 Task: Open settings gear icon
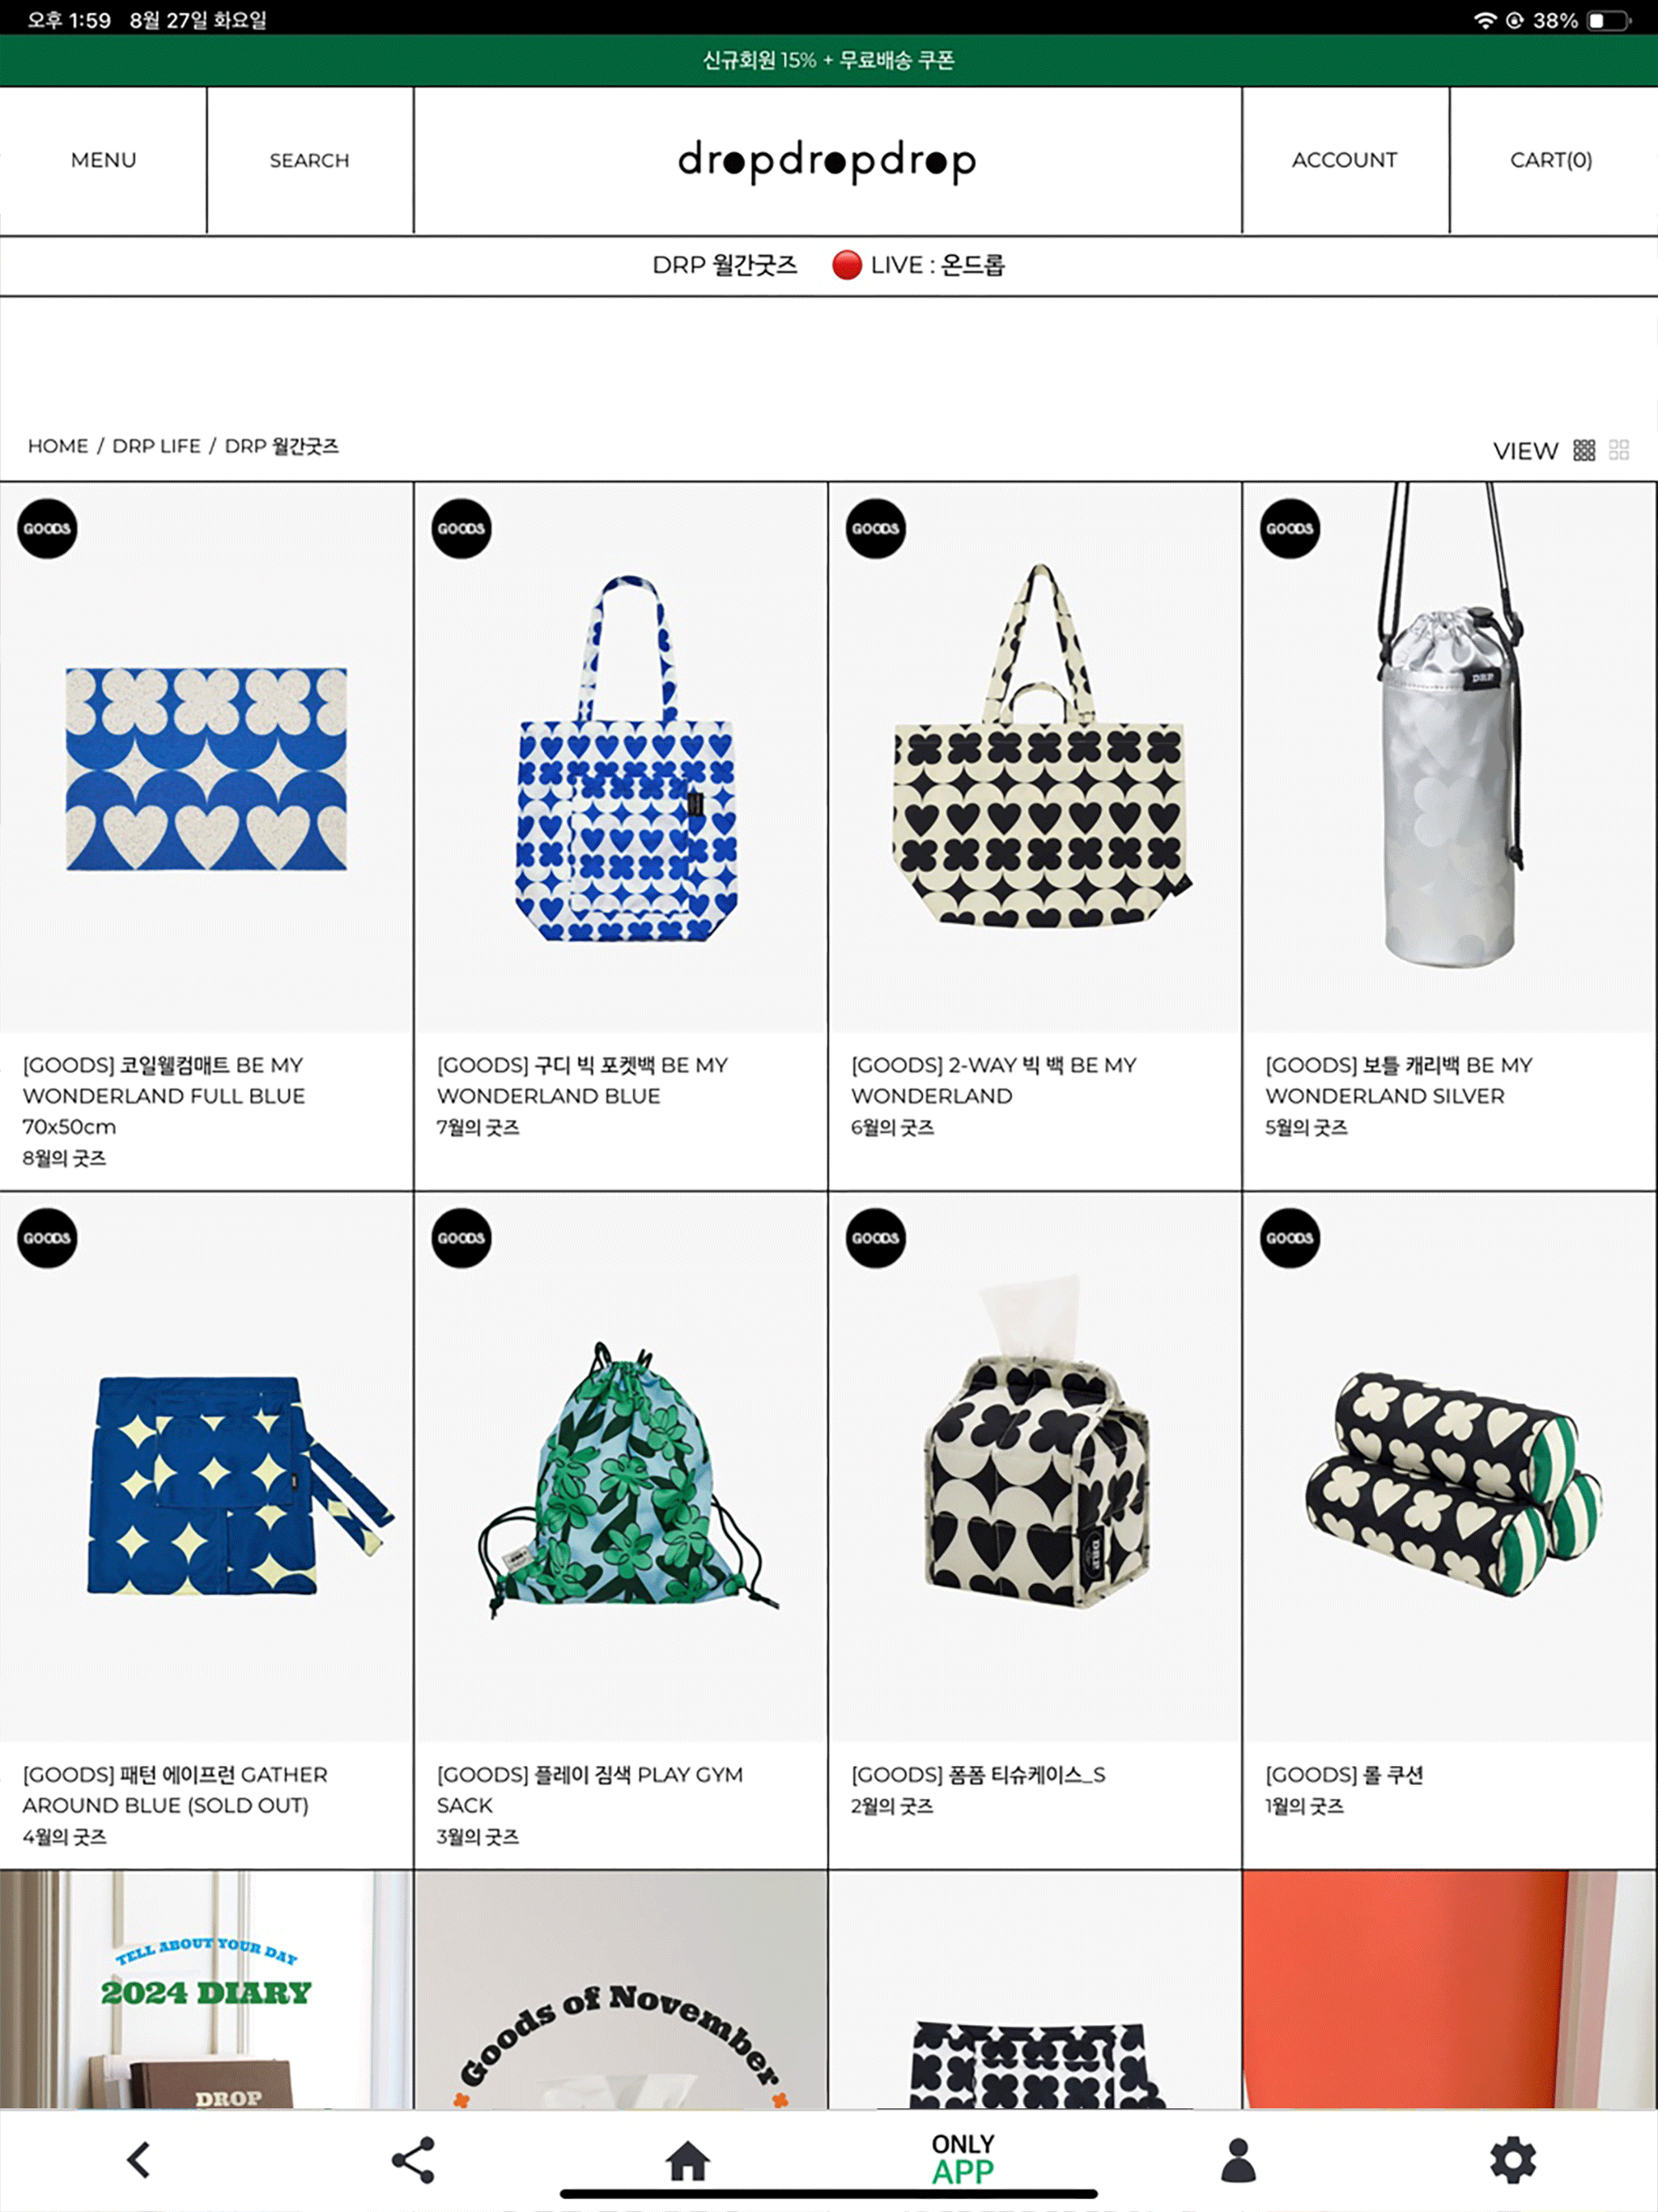pyautogui.click(x=1513, y=2160)
